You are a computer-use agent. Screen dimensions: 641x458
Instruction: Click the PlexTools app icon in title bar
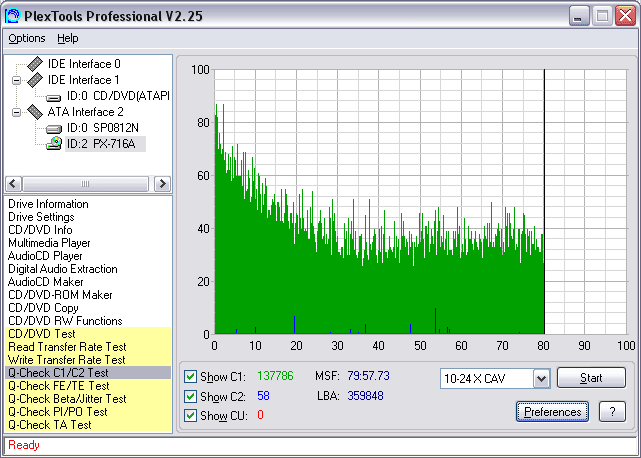coord(13,16)
